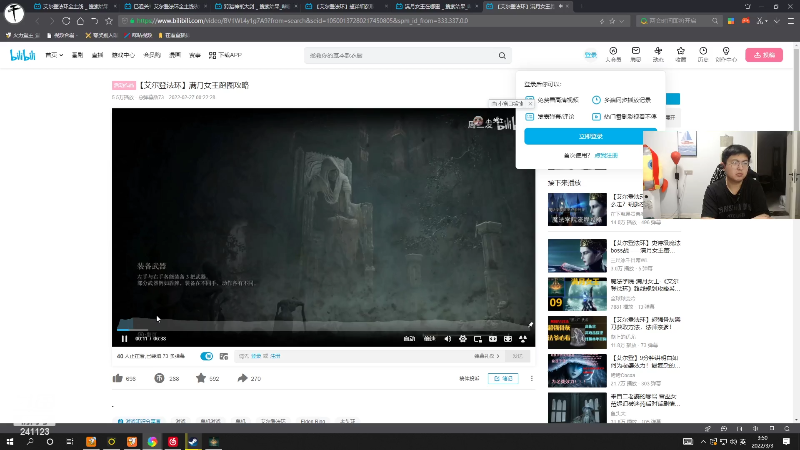
Task: Open the NetEase Music taskbar icon
Action: pos(172,441)
